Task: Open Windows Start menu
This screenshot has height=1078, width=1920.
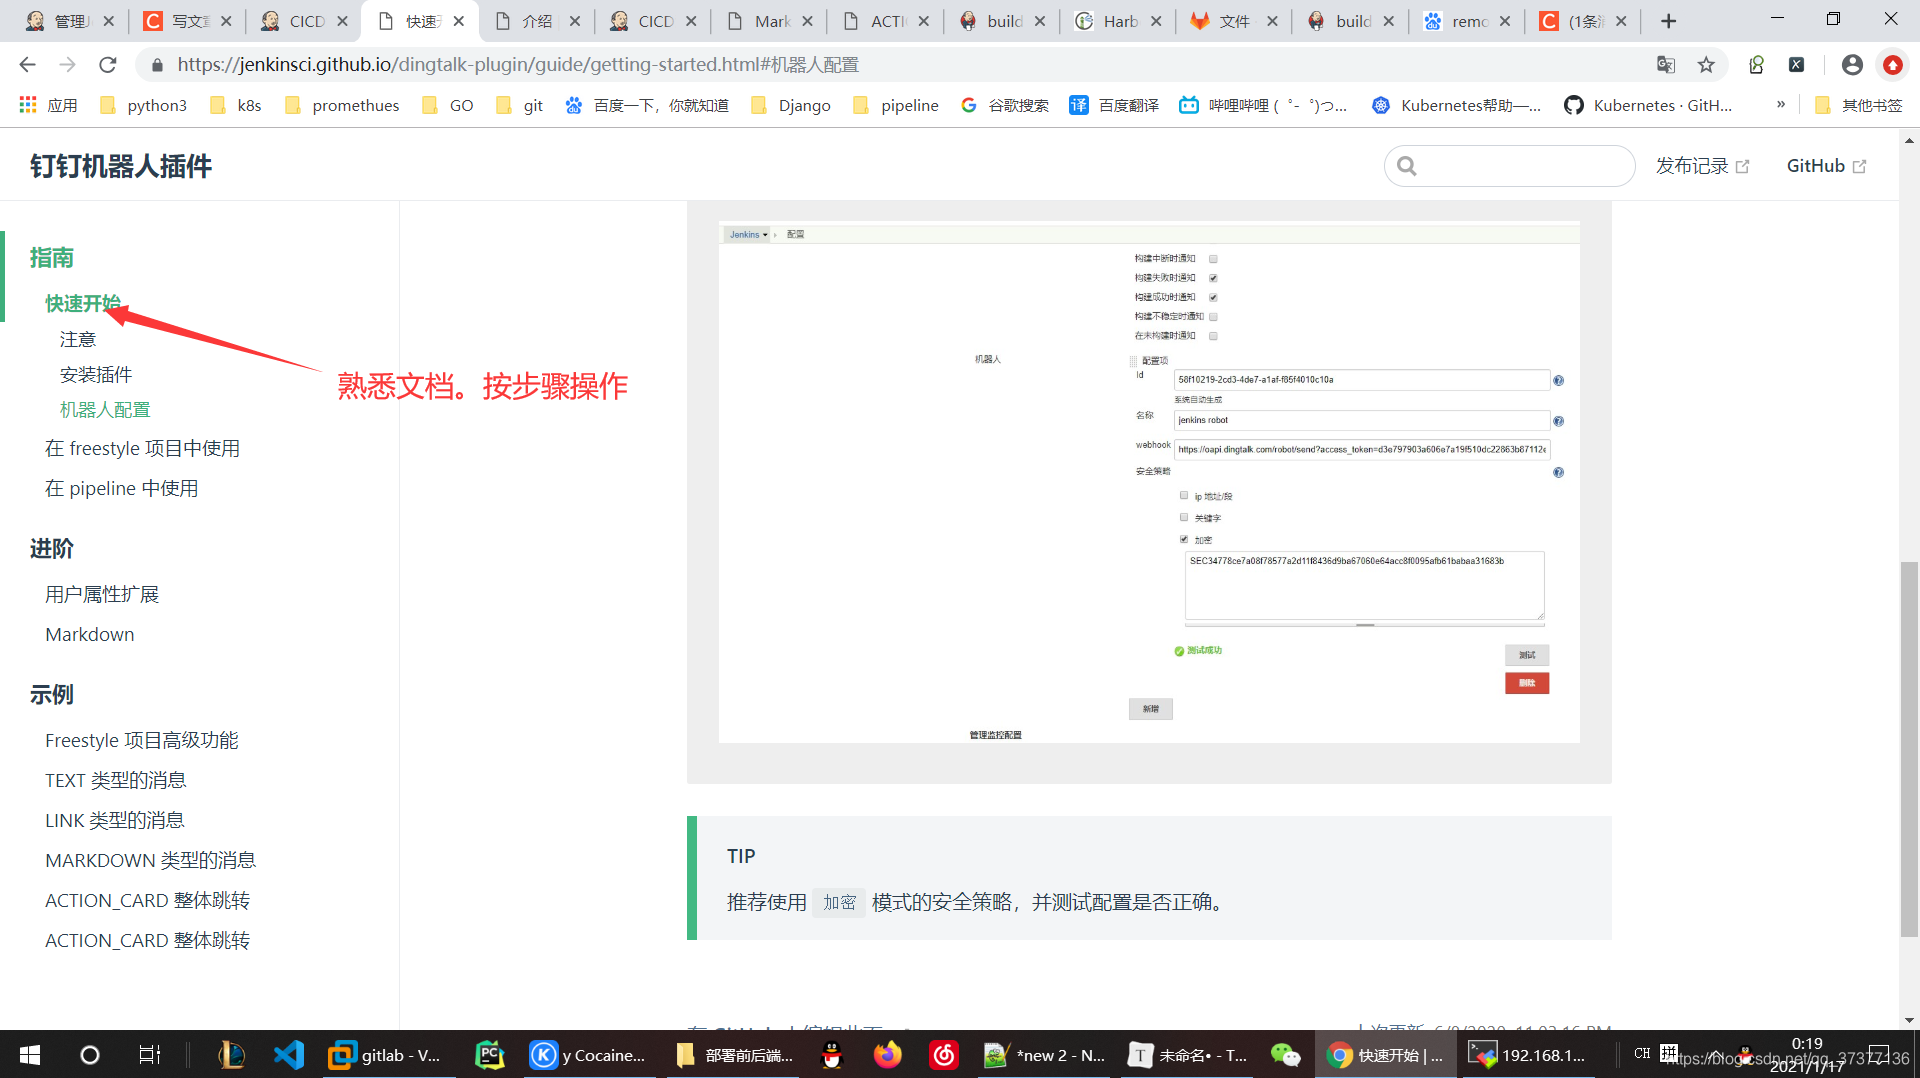Action: point(30,1055)
